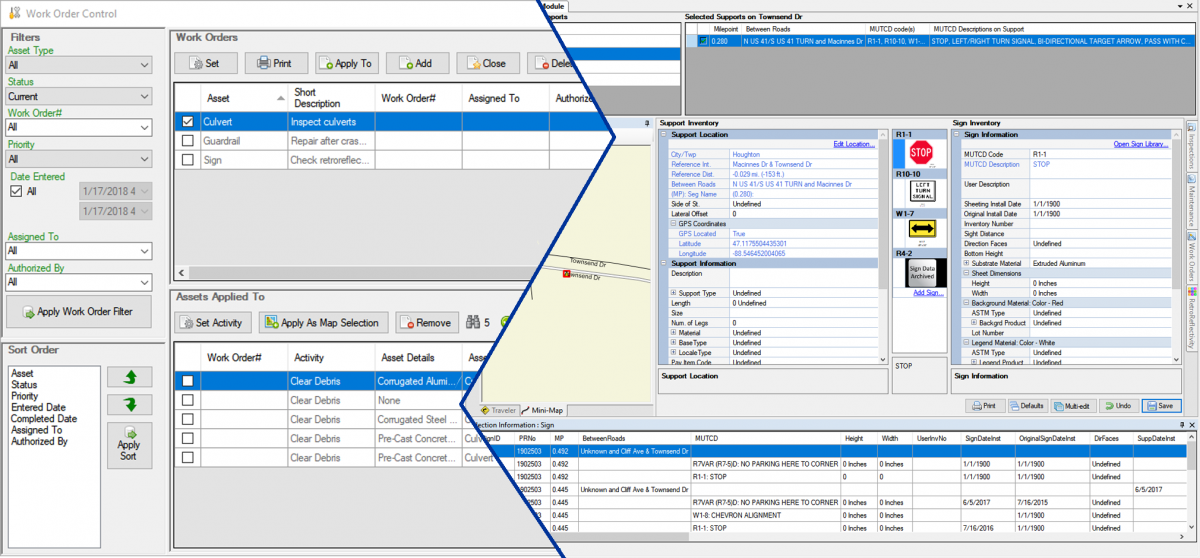Click the Apply Work Order Filter button
The width and height of the screenshot is (1200, 558).
pos(77,312)
